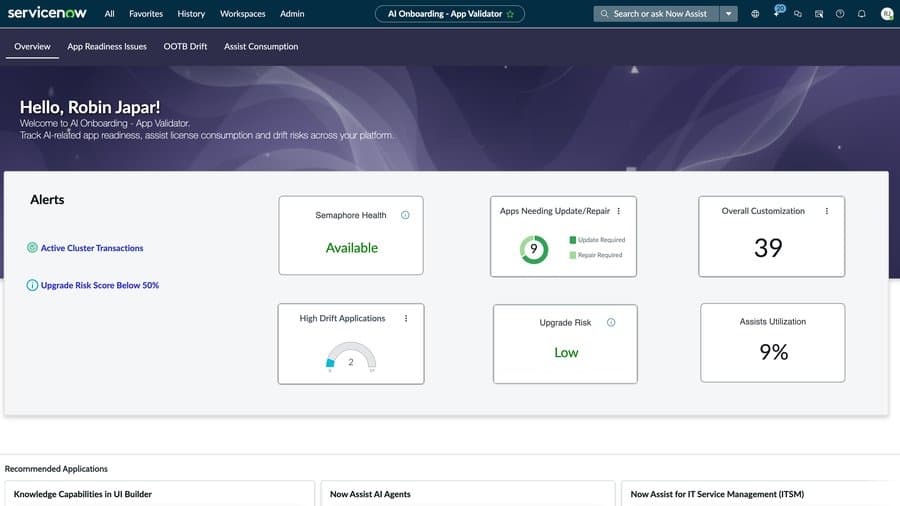The width and height of the screenshot is (900, 506).
Task: Open Knowledge Capabilities in UI Builder card
Action: coord(160,493)
